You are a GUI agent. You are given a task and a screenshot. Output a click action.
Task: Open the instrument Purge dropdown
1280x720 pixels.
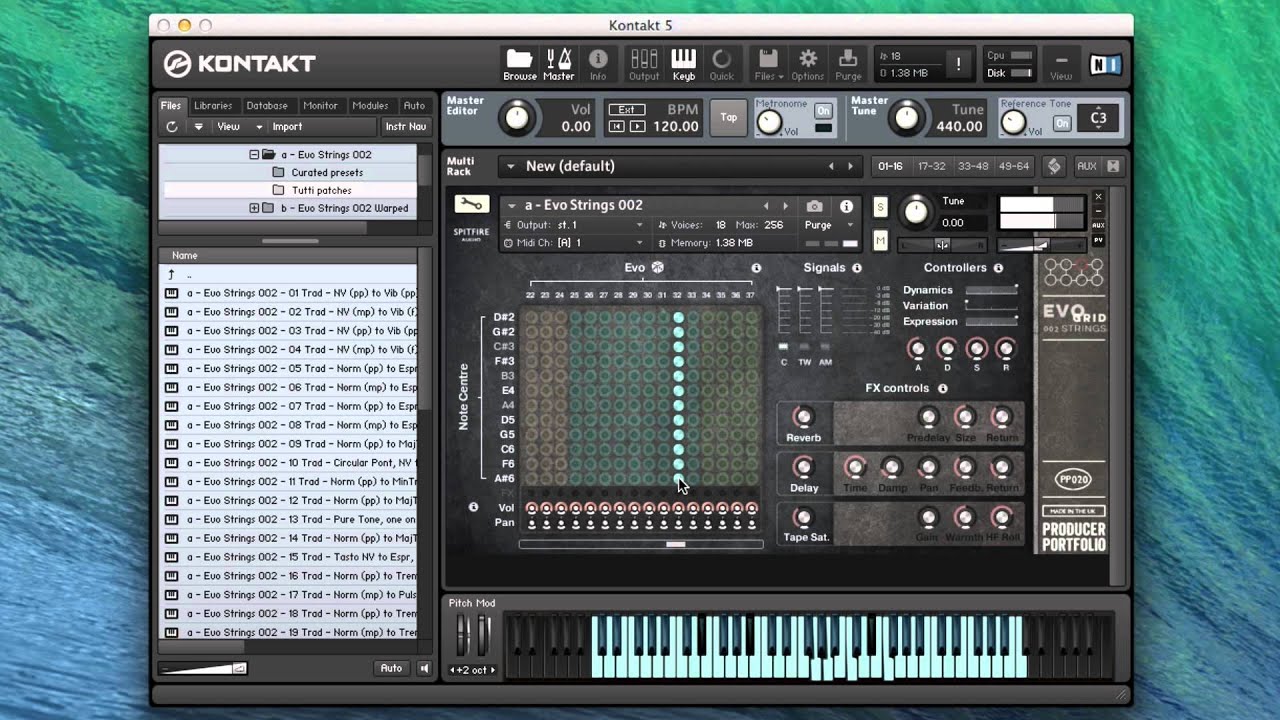831,225
